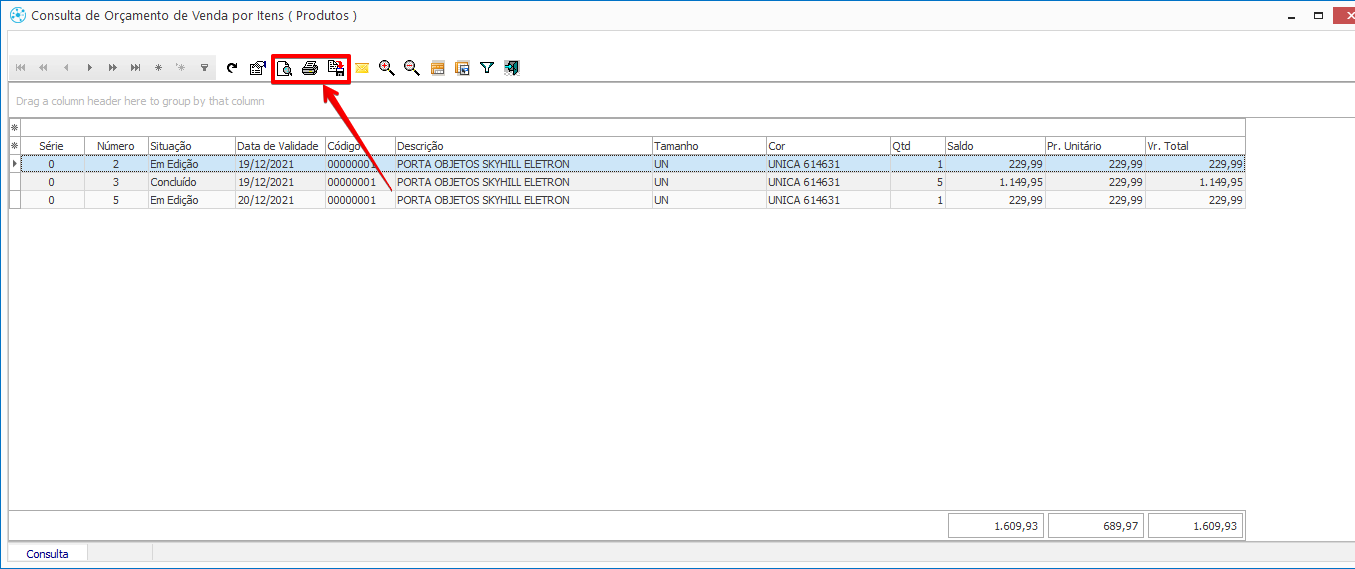Viewport: 1355px width, 569px height.
Task: Click the insert record asterisk button
Action: (158, 68)
